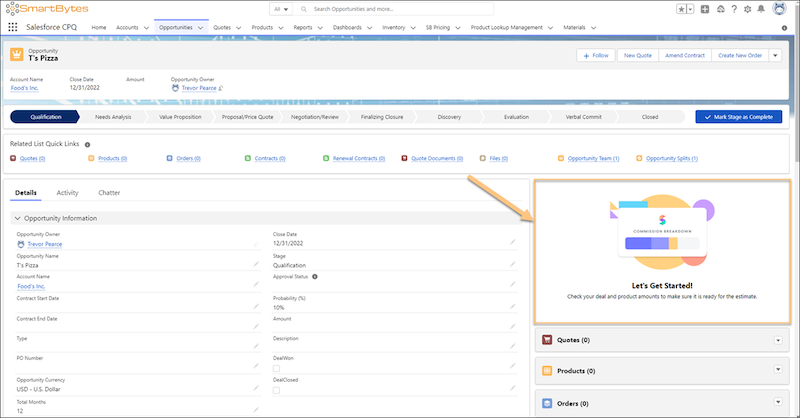Click the info icon beside Related List Quick Links

point(87,144)
